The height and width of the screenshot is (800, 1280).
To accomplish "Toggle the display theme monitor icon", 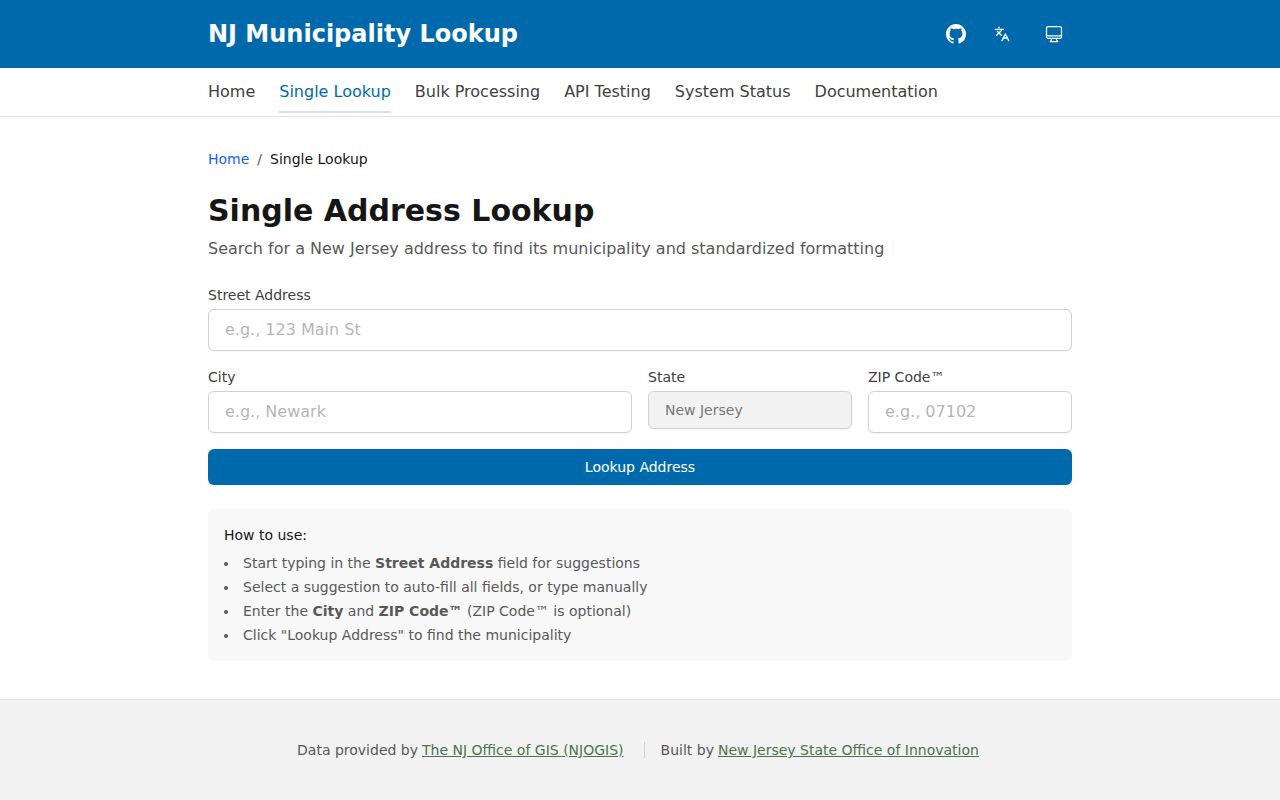I will coord(1054,34).
